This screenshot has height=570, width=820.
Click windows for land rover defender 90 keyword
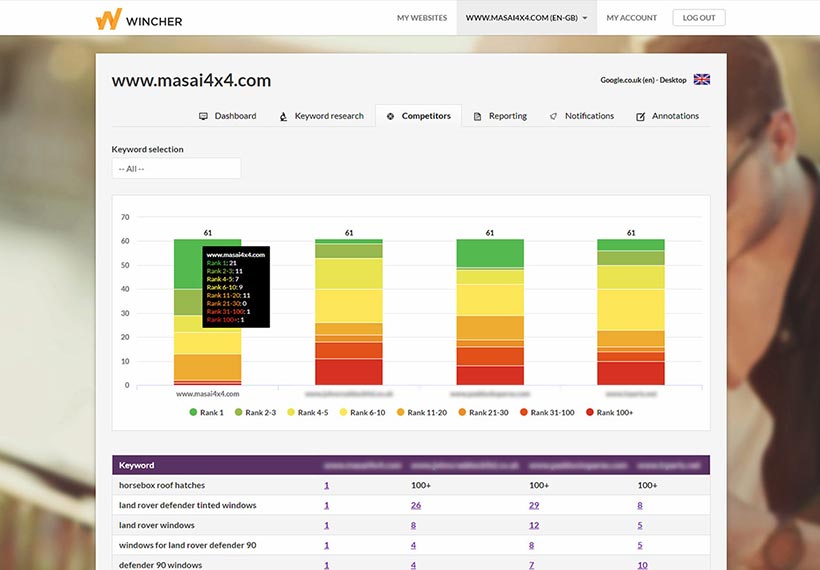(187, 545)
